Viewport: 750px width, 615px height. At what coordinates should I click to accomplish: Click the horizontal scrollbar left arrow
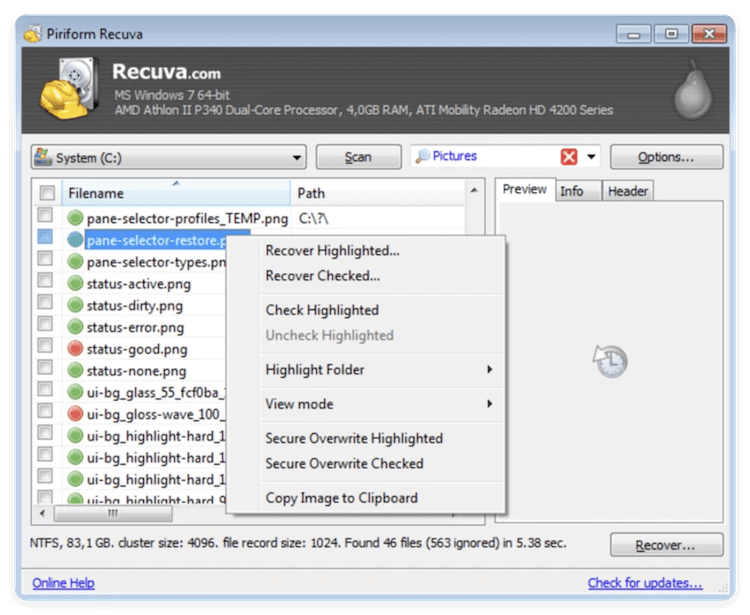coord(42,513)
